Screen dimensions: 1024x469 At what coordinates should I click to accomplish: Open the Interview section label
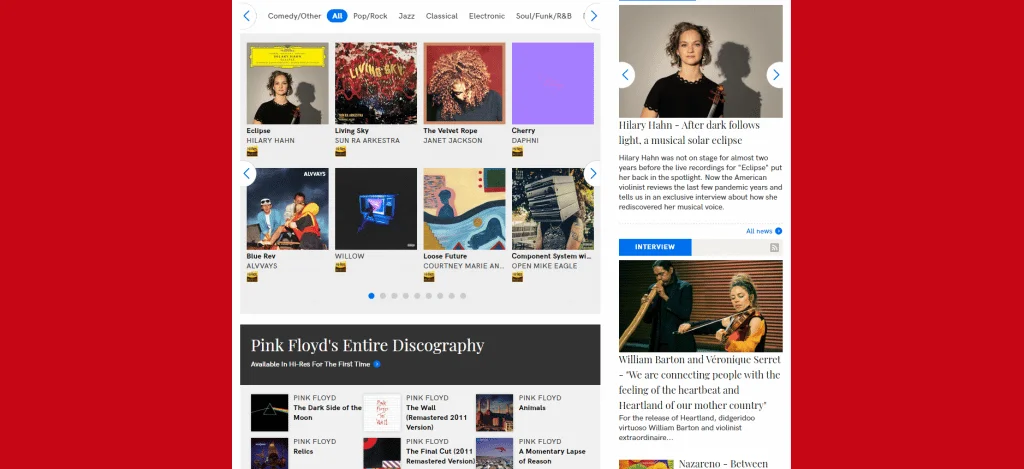point(655,247)
